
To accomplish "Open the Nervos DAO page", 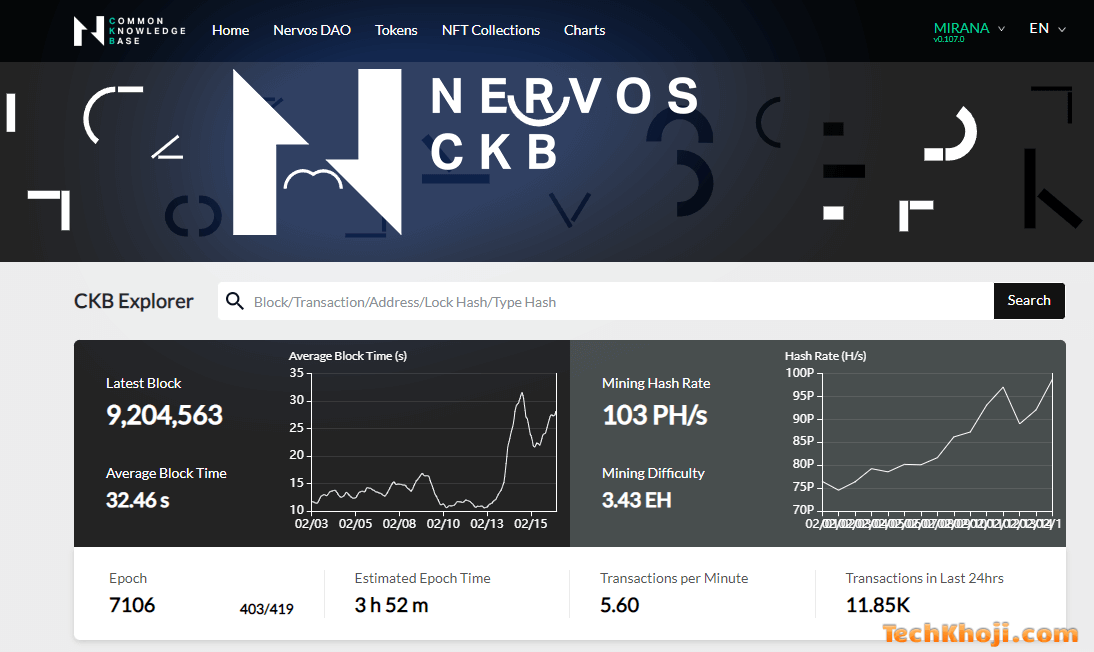I will (x=312, y=30).
